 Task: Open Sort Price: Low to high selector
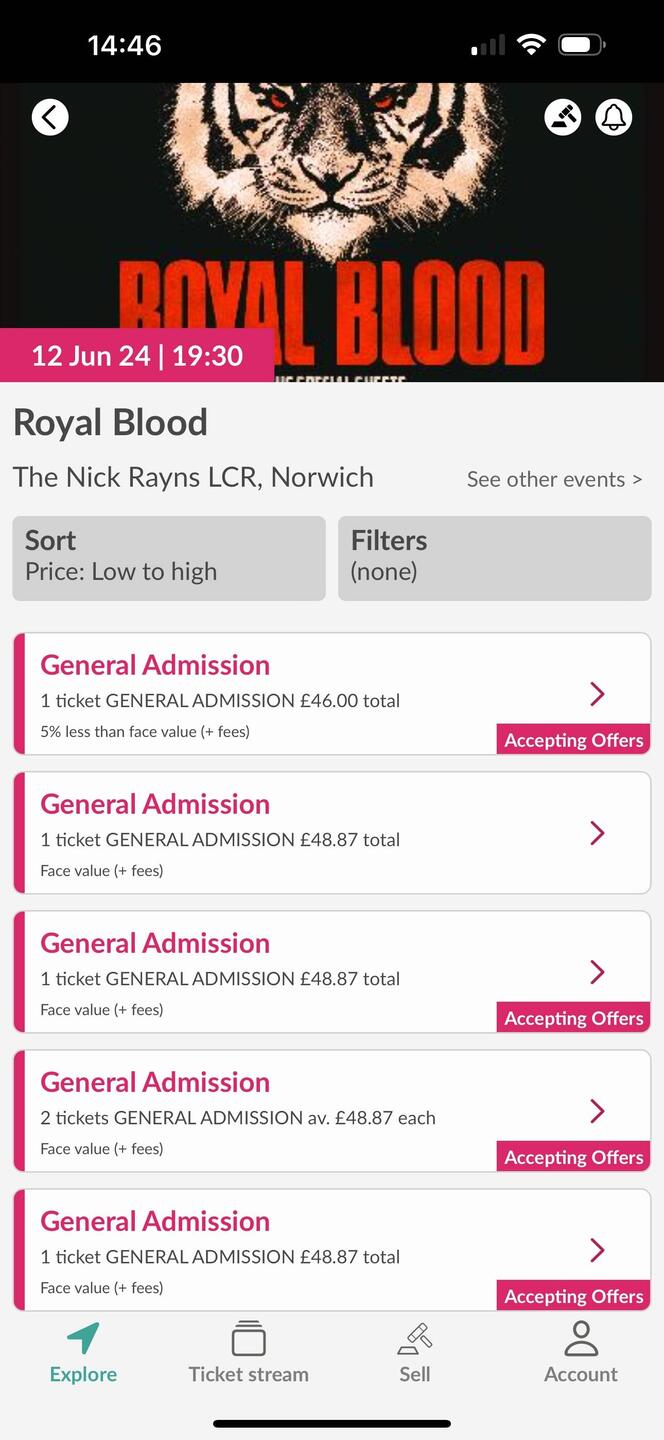(x=169, y=558)
